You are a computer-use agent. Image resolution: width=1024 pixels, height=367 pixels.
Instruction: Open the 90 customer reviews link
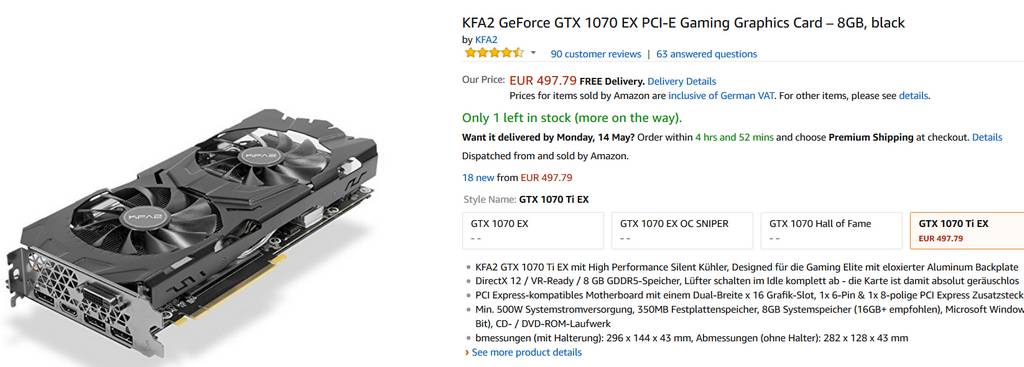[596, 54]
